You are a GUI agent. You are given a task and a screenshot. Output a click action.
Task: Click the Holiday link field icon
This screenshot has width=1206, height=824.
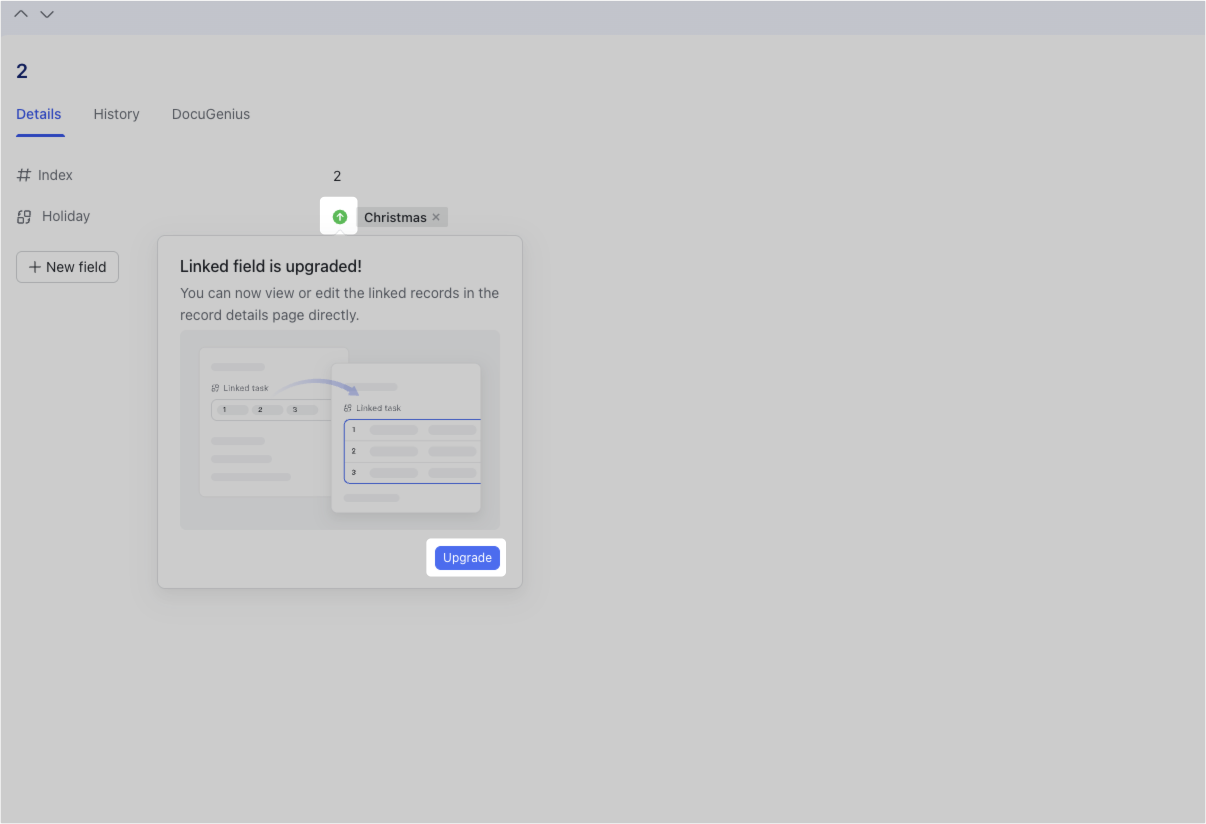pyautogui.click(x=24, y=216)
